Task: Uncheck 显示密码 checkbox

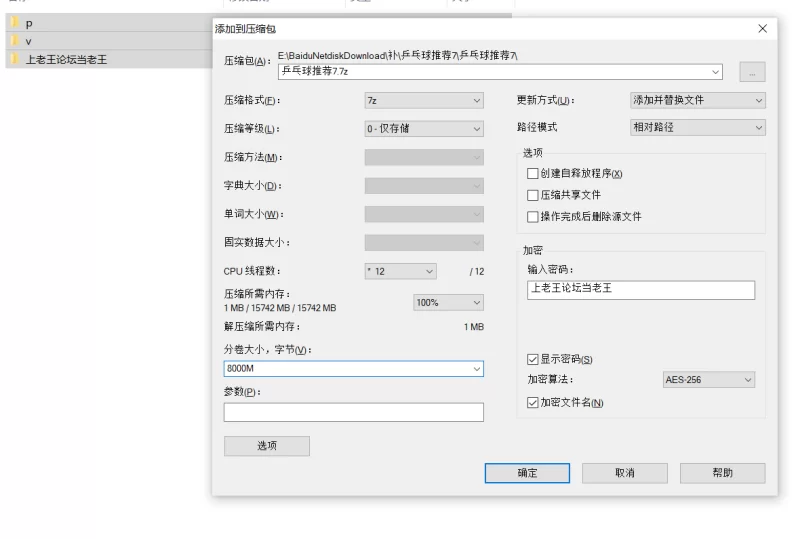Action: [533, 359]
